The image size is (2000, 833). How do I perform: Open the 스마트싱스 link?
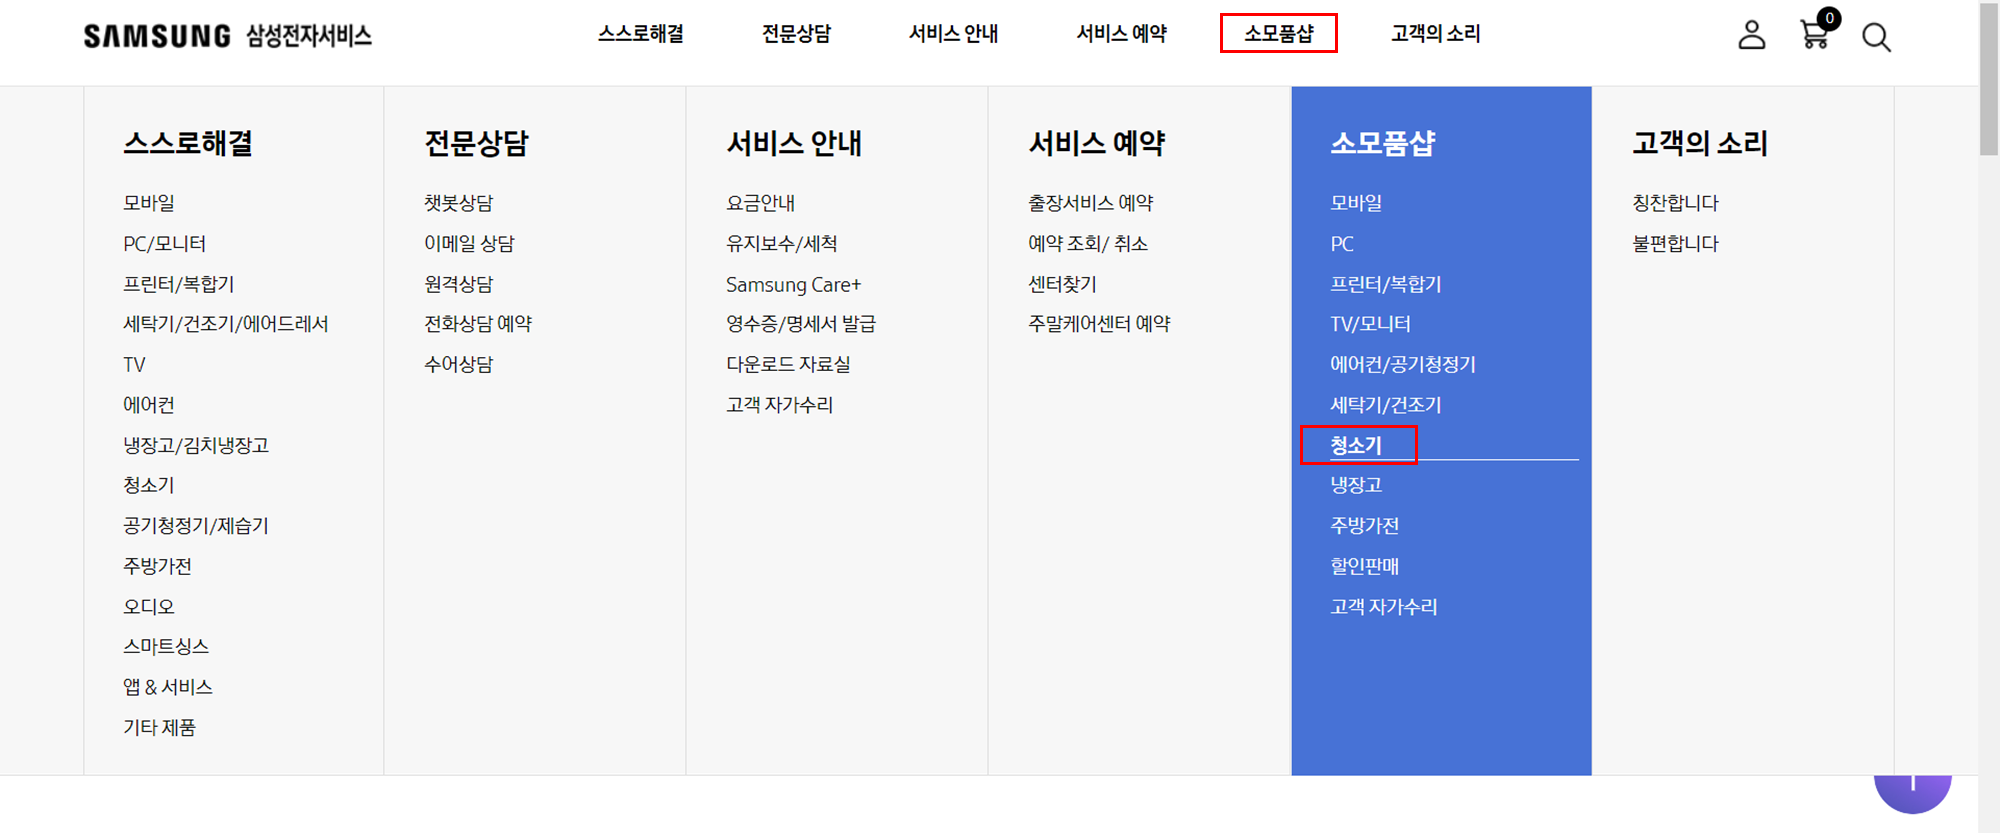[x=166, y=647]
